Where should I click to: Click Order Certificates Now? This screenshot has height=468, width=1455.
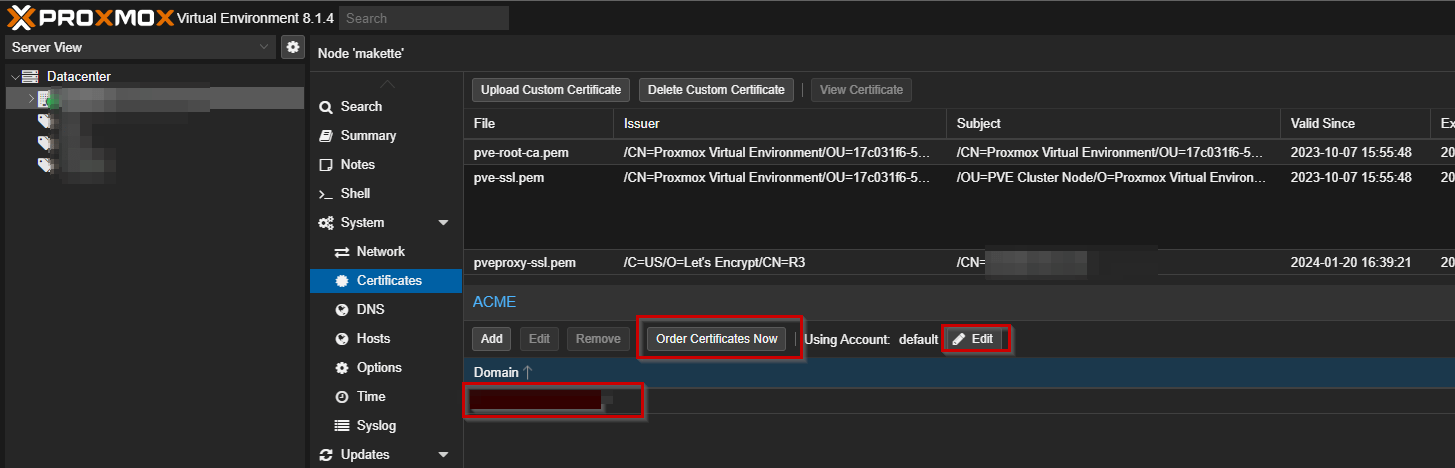[717, 339]
